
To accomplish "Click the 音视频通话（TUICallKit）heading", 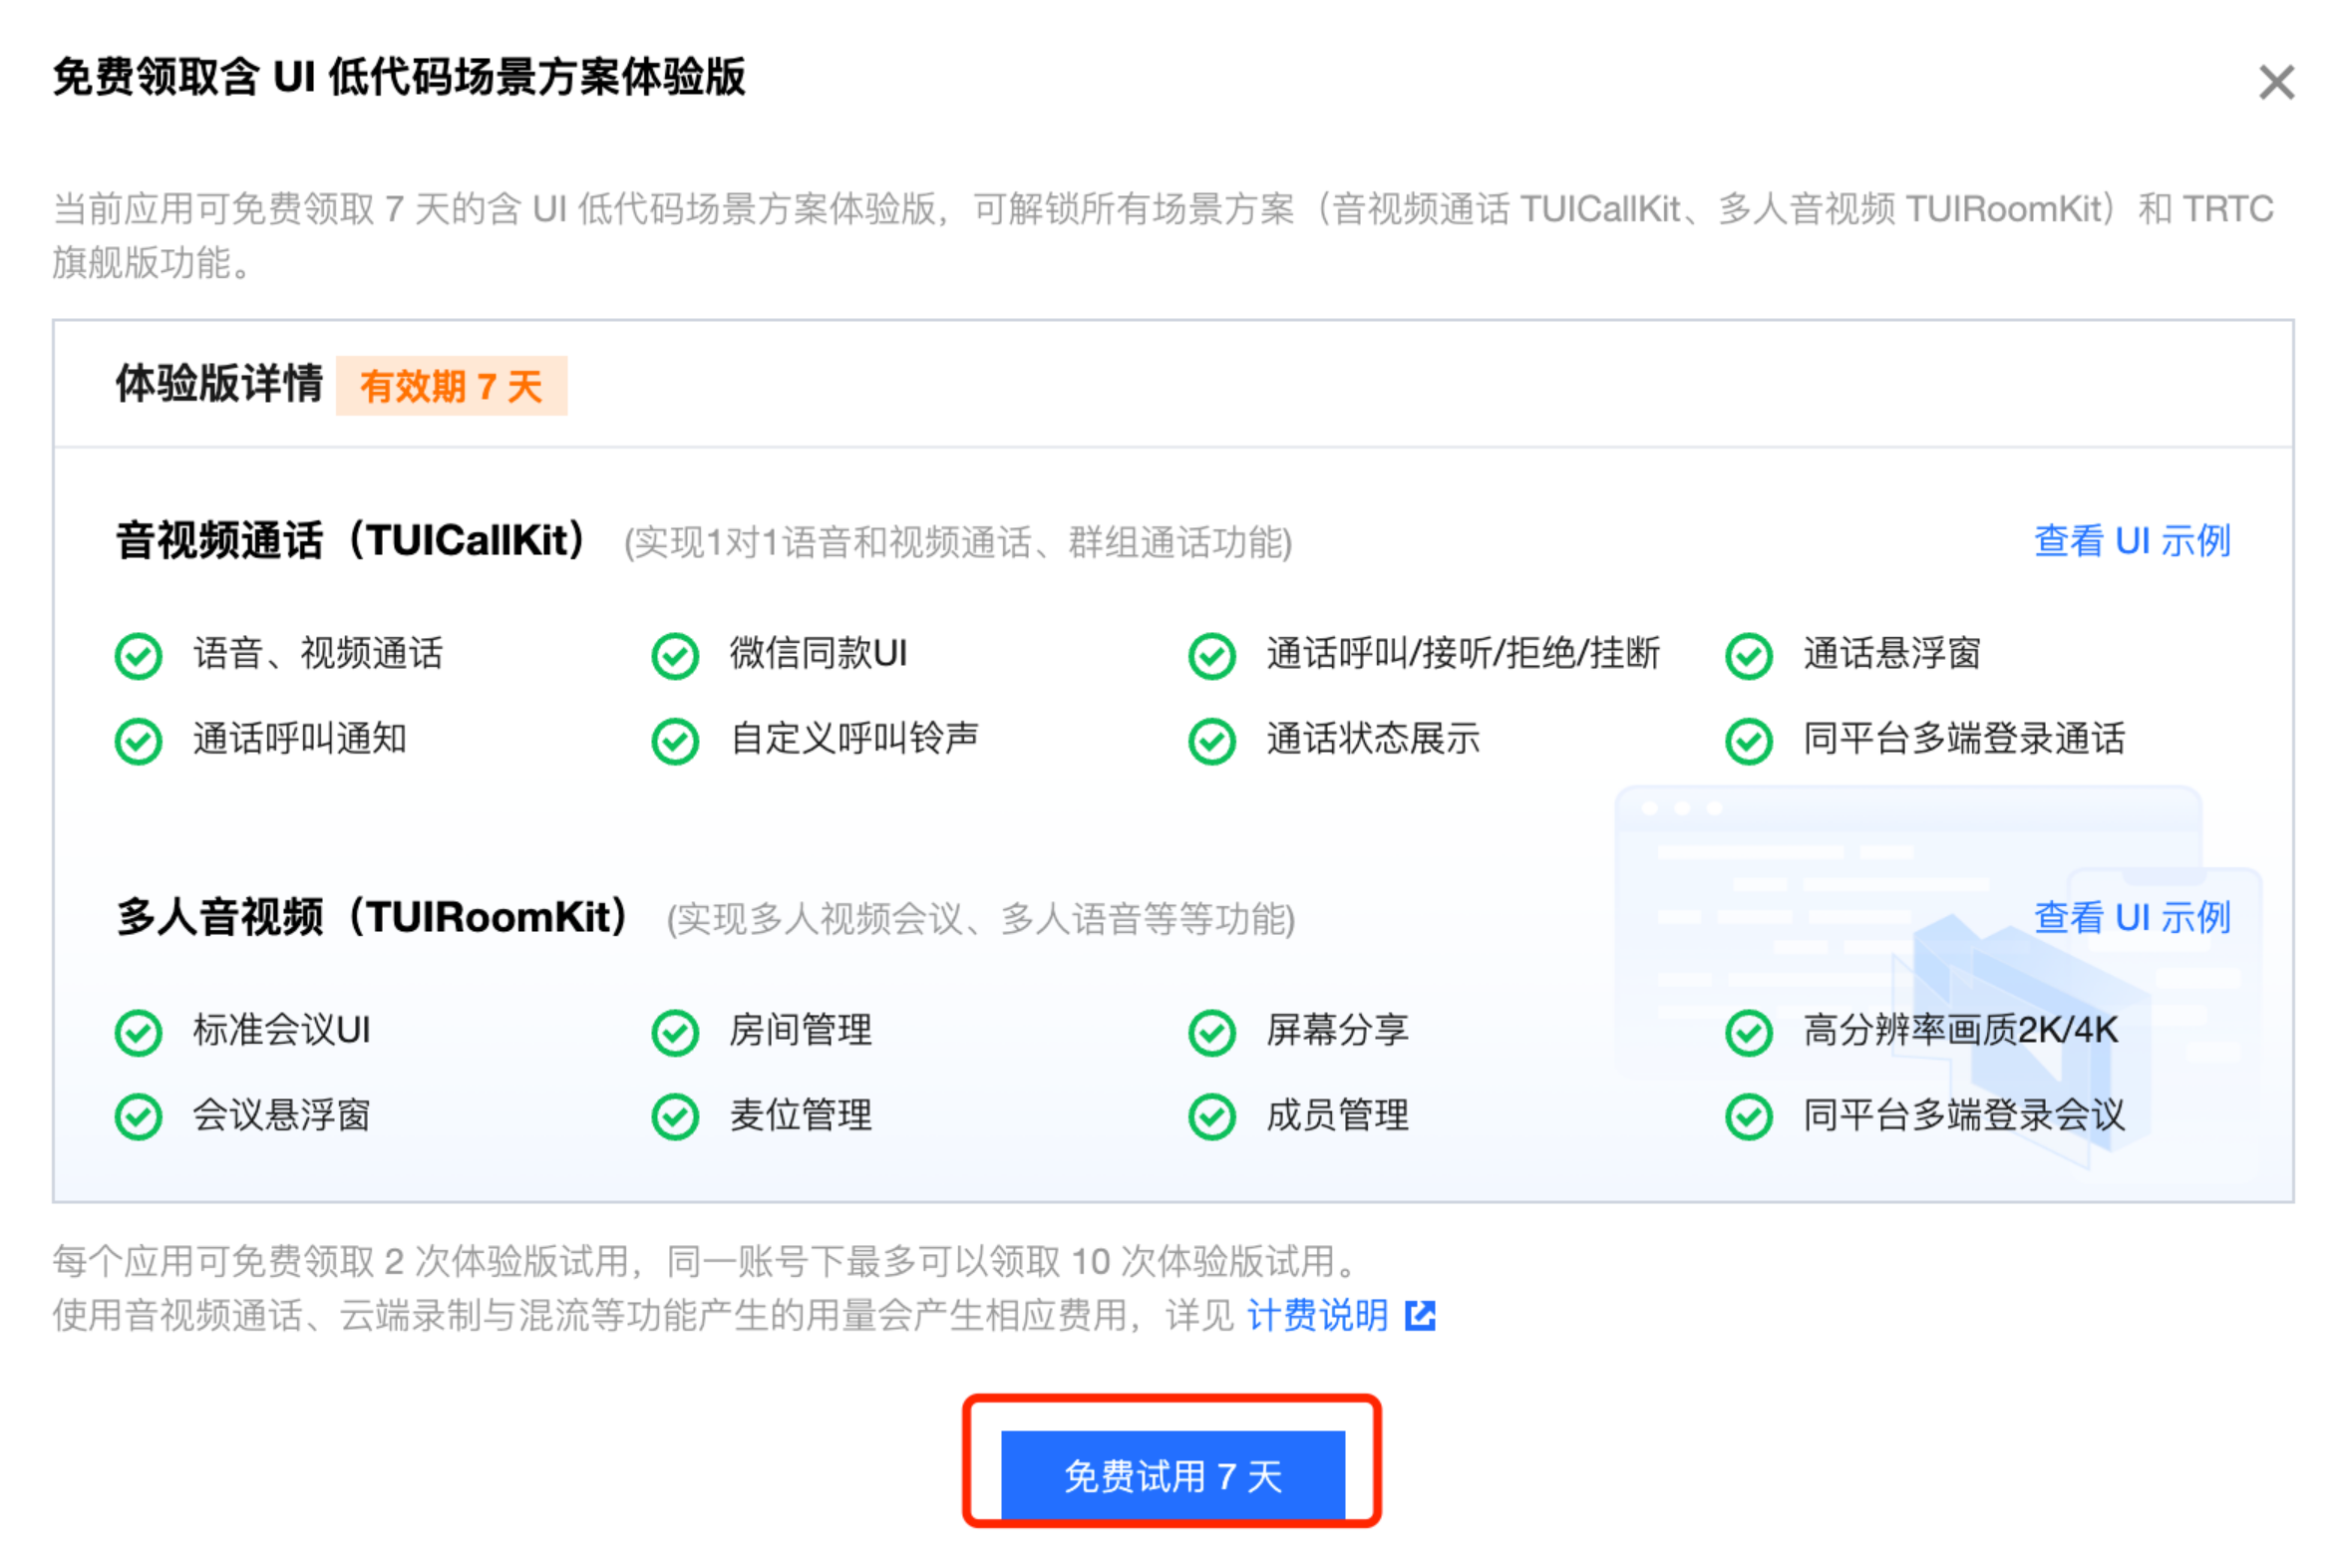I will 351,541.
